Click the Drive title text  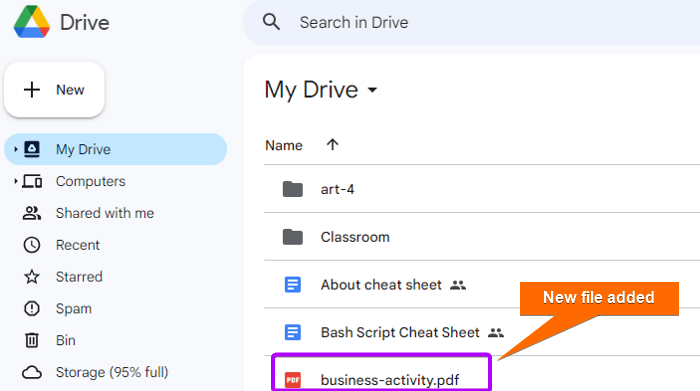[85, 22]
